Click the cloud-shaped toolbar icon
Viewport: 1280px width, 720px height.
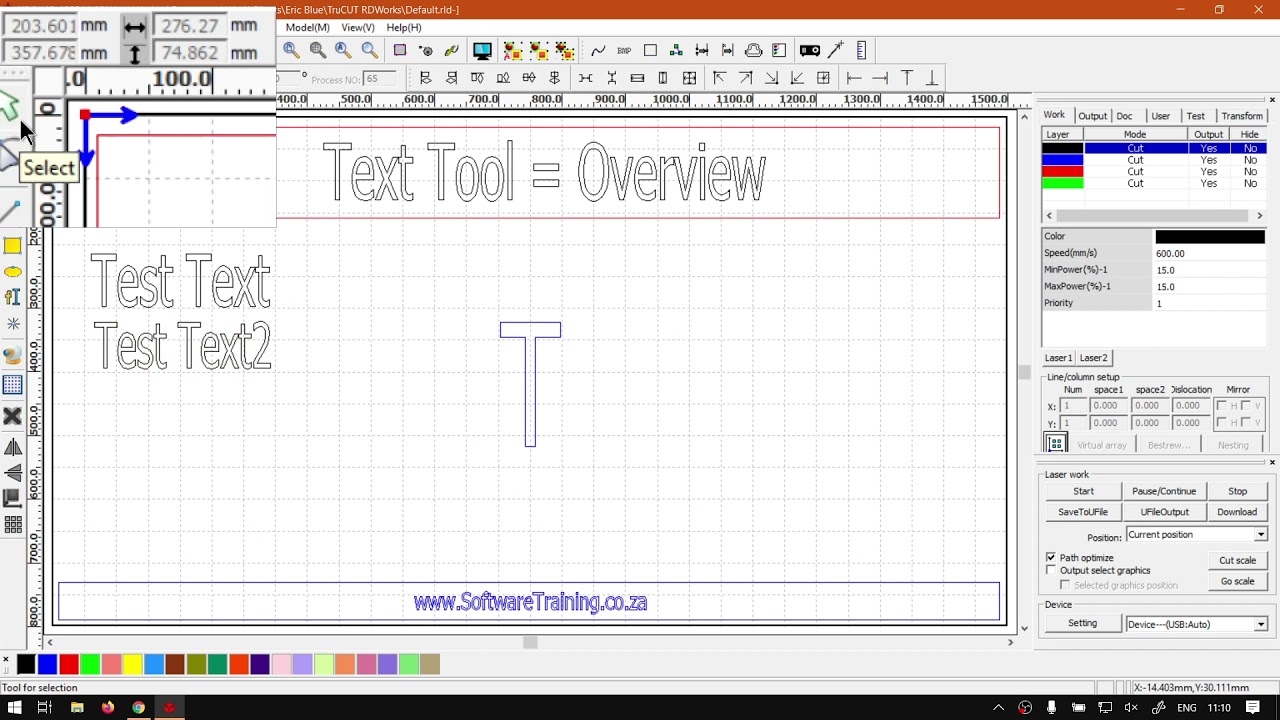(x=754, y=50)
